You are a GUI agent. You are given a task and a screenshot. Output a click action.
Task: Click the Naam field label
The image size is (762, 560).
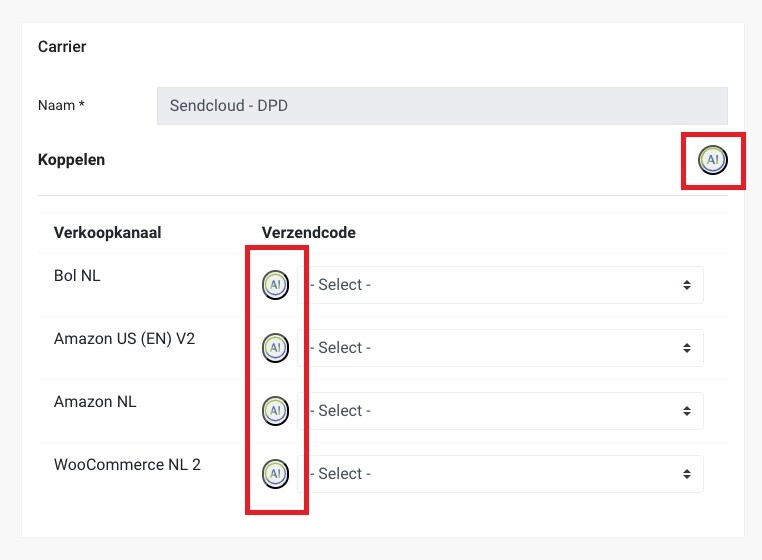56,105
